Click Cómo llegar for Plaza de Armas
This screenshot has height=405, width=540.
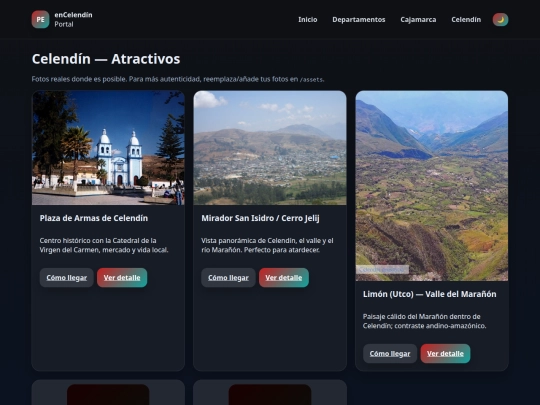[x=66, y=278]
